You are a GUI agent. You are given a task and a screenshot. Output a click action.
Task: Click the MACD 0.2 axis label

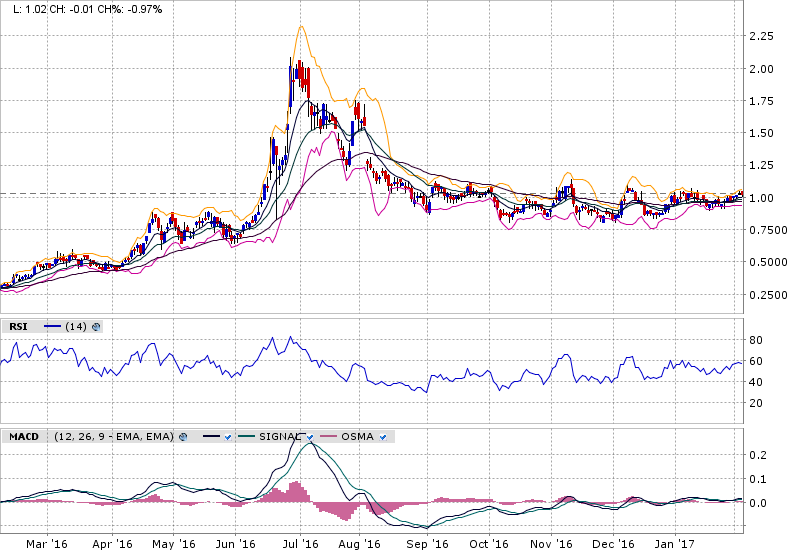758,455
